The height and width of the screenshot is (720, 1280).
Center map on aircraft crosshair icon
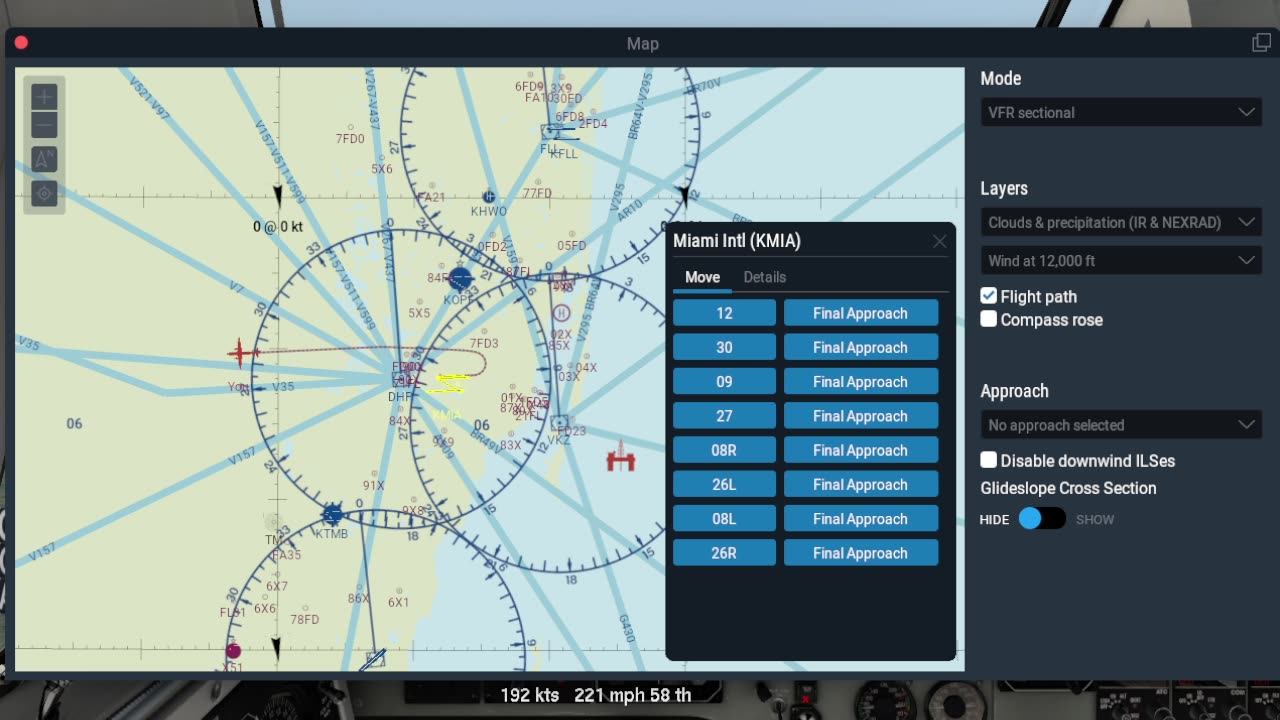tap(44, 193)
